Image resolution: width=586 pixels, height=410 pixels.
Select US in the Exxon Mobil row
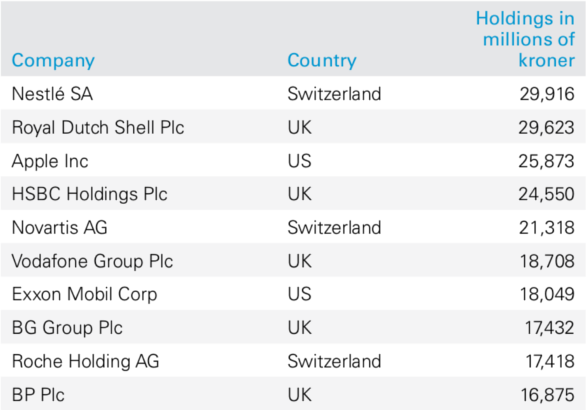(299, 294)
